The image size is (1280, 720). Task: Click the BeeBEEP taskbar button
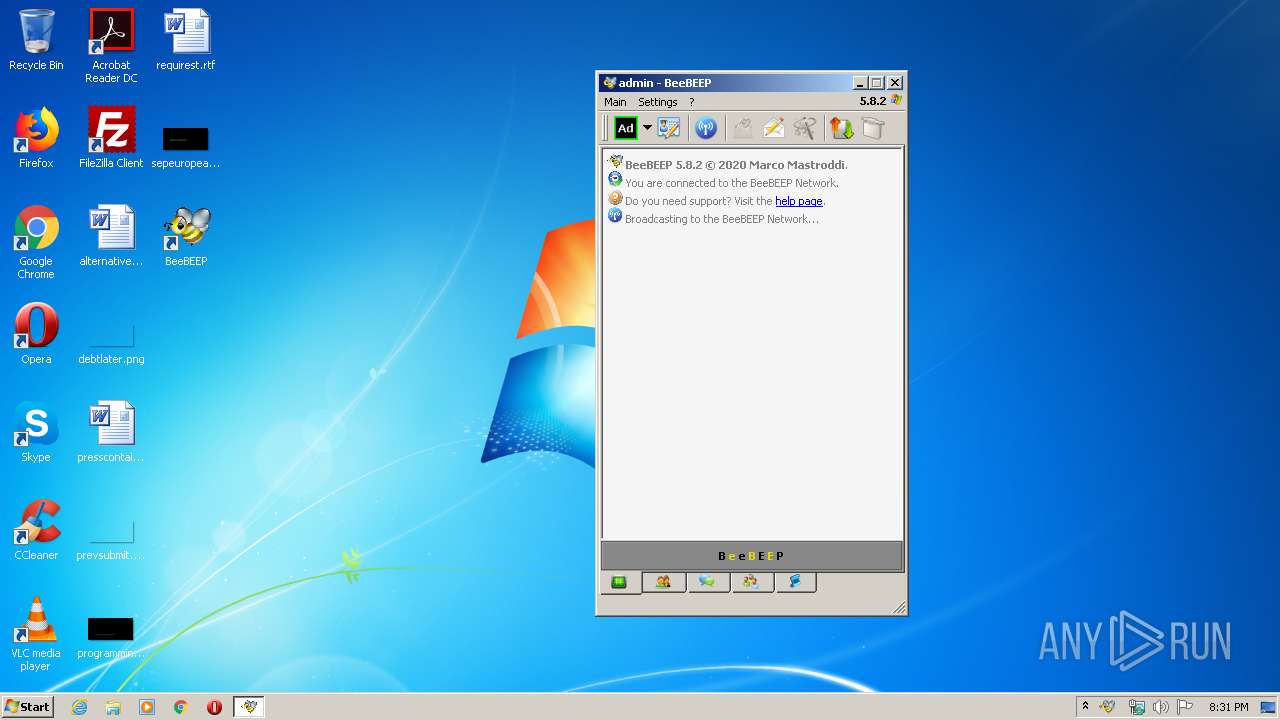tap(249, 707)
